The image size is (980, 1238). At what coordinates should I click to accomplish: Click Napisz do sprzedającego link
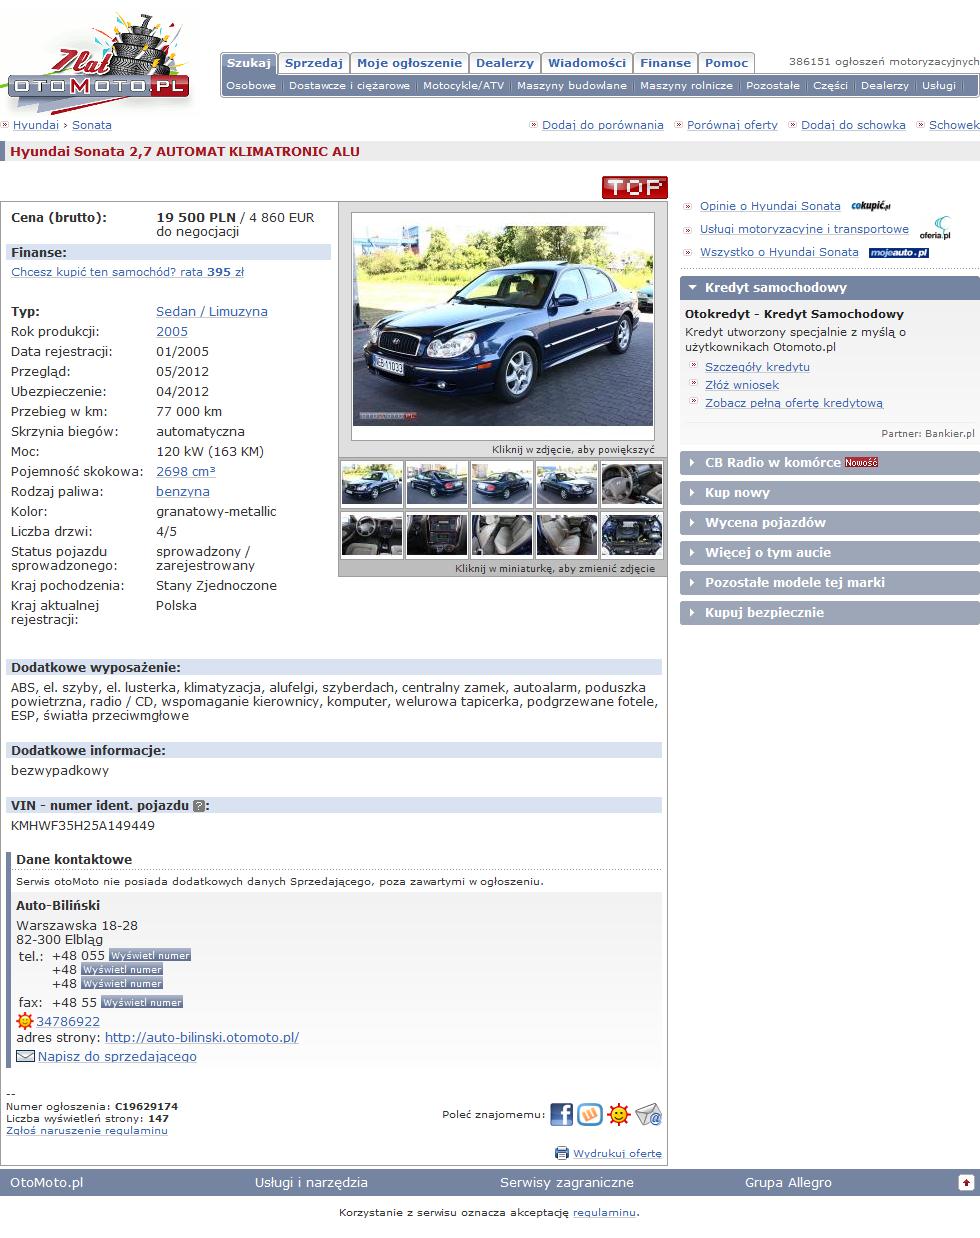117,1056
